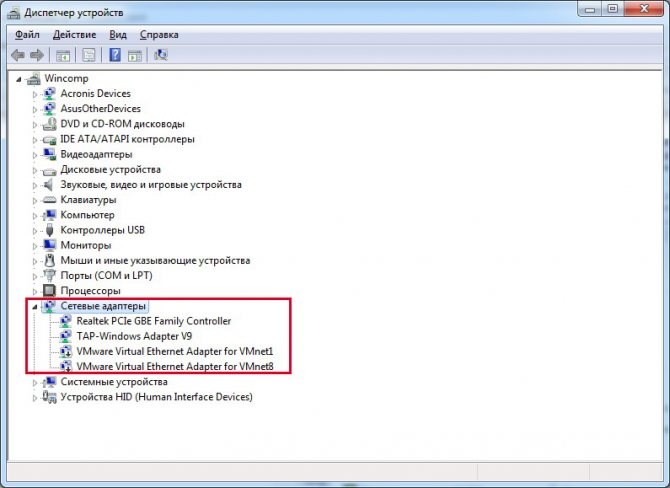Open the Справка menu
The height and width of the screenshot is (488, 670).
point(159,35)
